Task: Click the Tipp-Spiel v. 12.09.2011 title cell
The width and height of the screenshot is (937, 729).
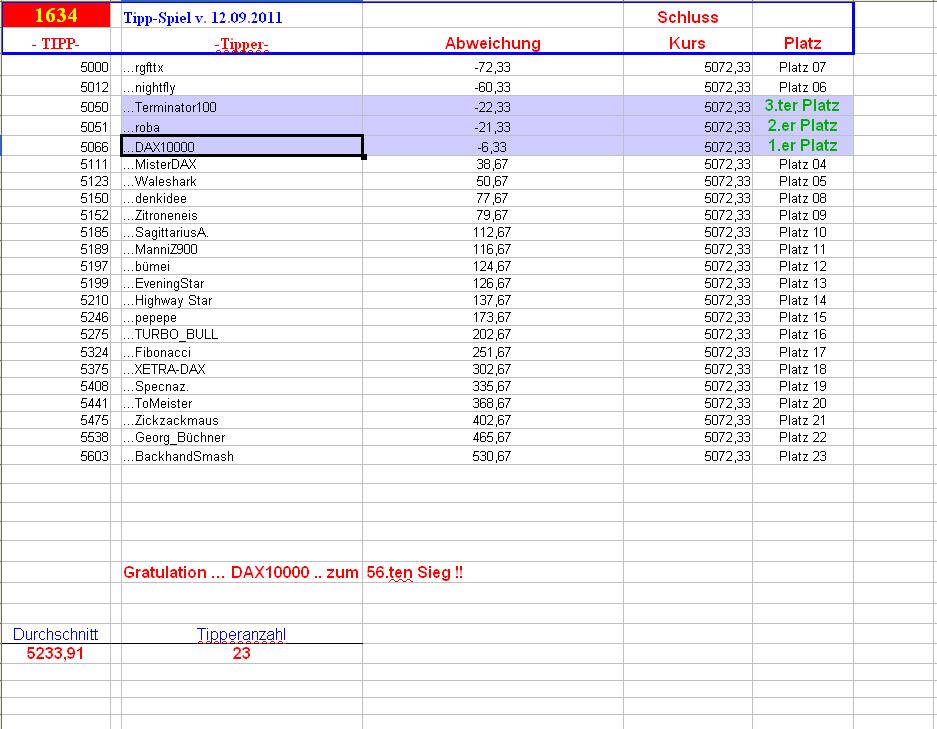Action: click(x=200, y=17)
